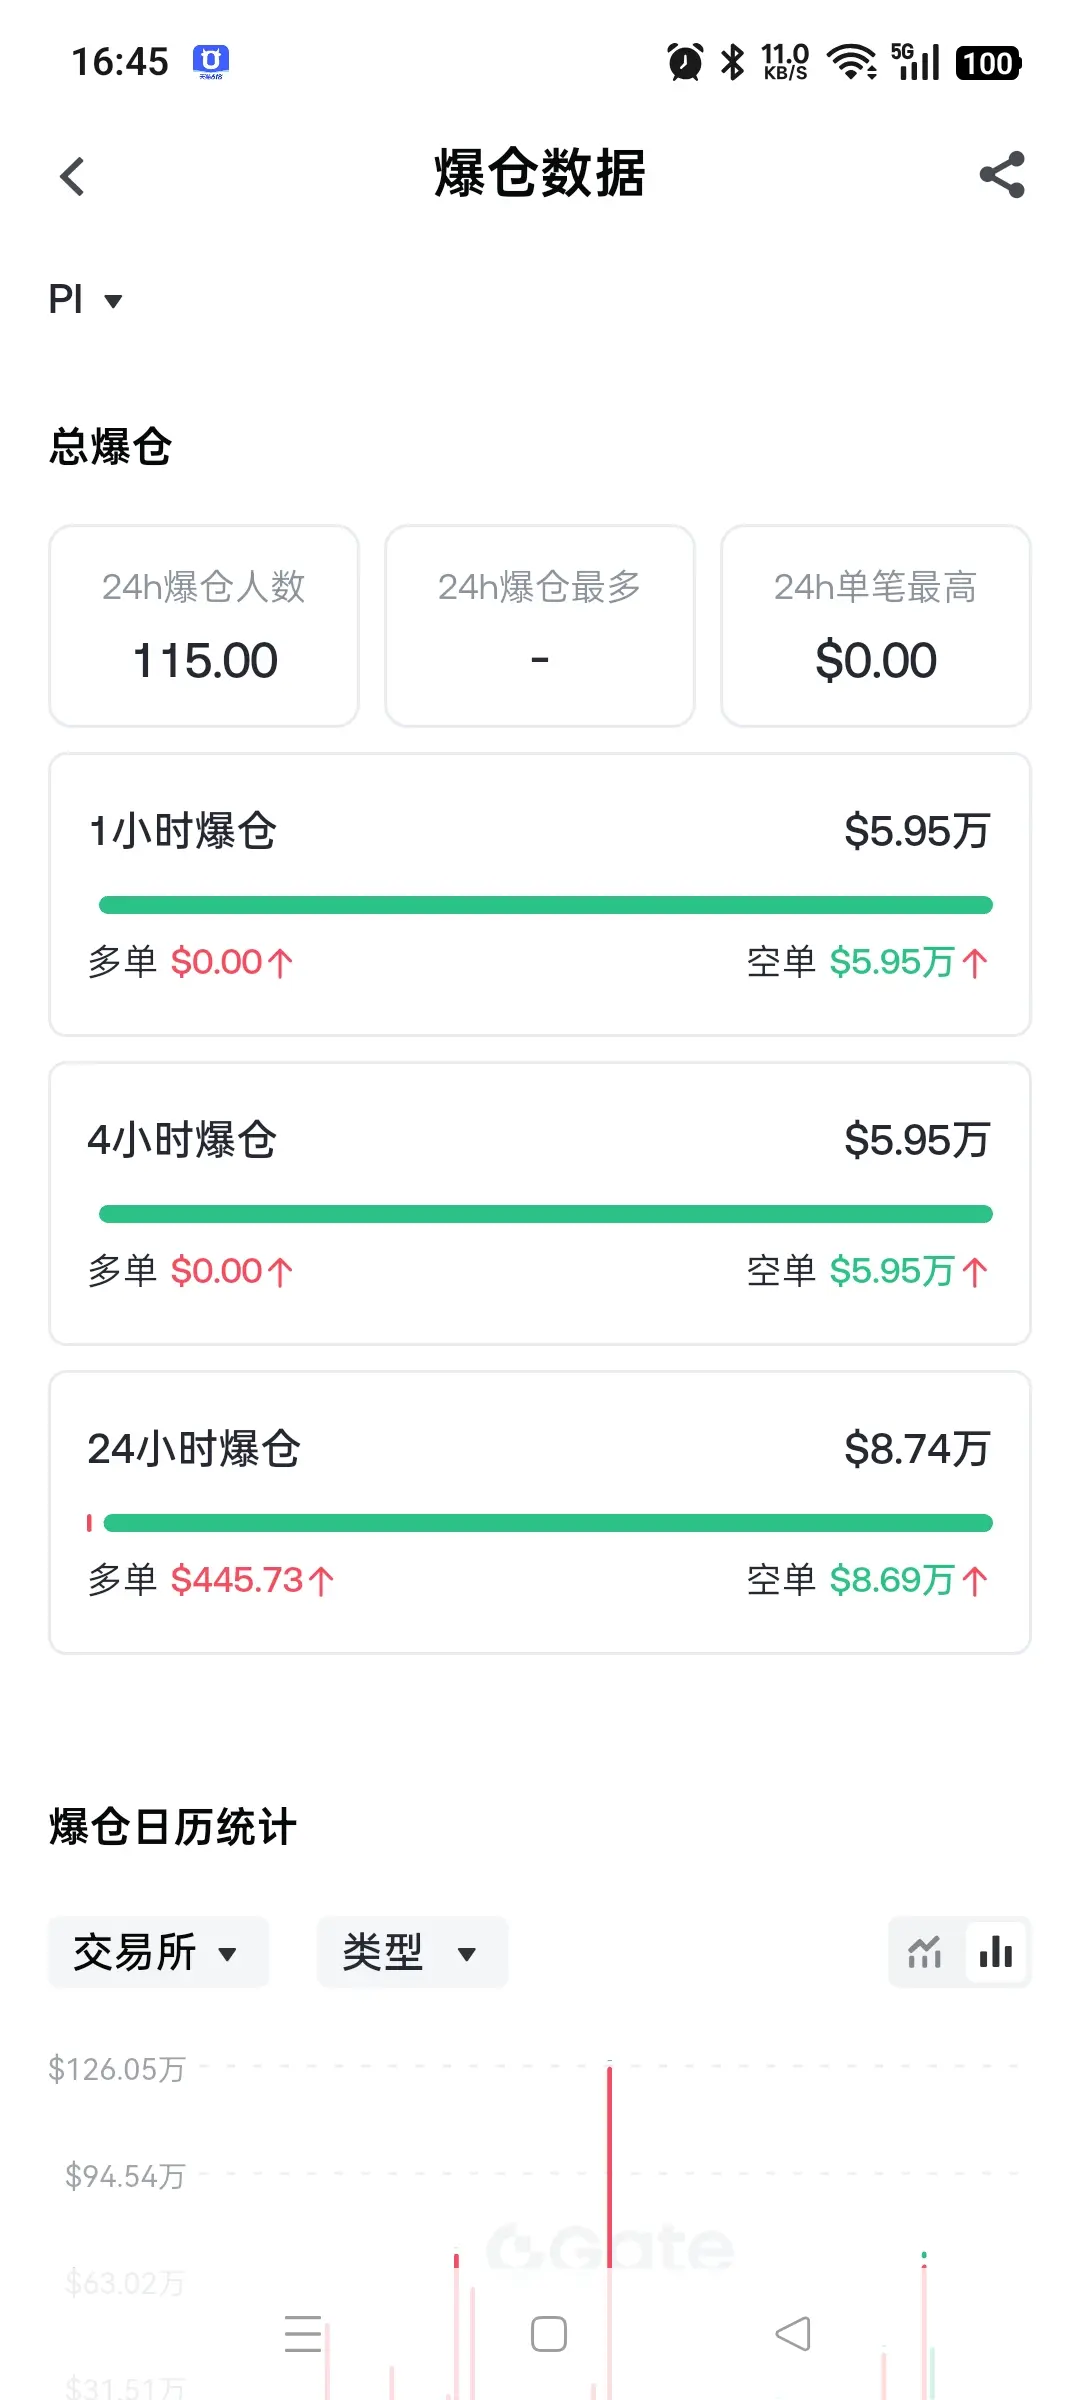Viewport: 1080px width, 2400px height.
Task: Tap the alarm clock status icon
Action: (685, 62)
